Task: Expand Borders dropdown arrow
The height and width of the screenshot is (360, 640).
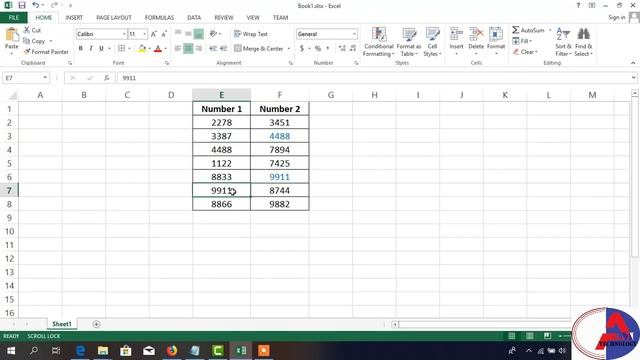Action: (x=129, y=48)
